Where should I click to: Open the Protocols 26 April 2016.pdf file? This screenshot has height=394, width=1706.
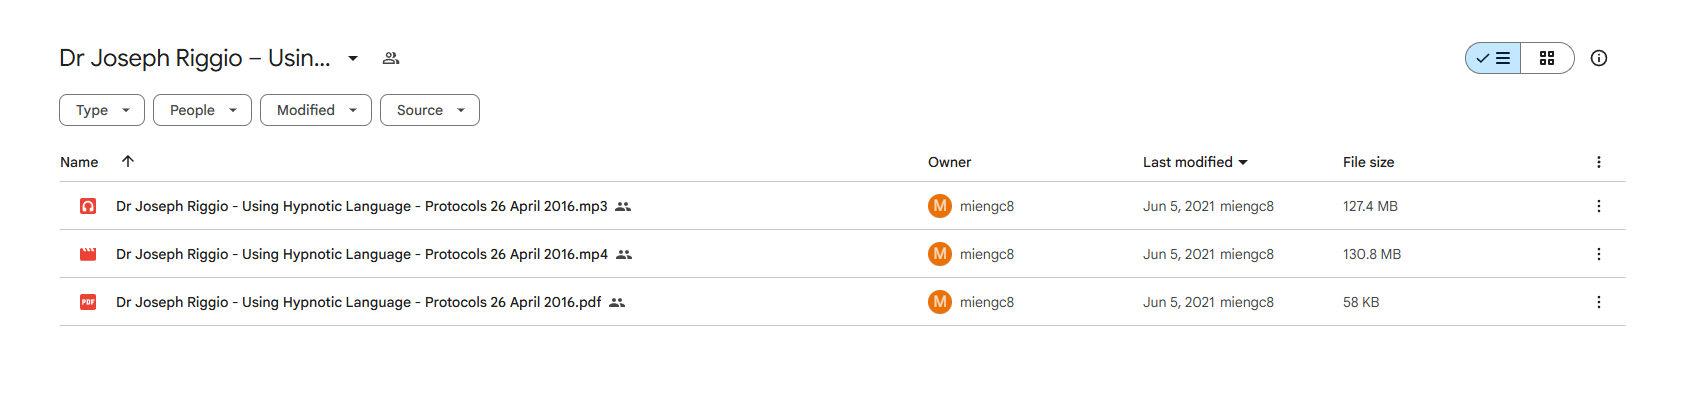point(358,302)
